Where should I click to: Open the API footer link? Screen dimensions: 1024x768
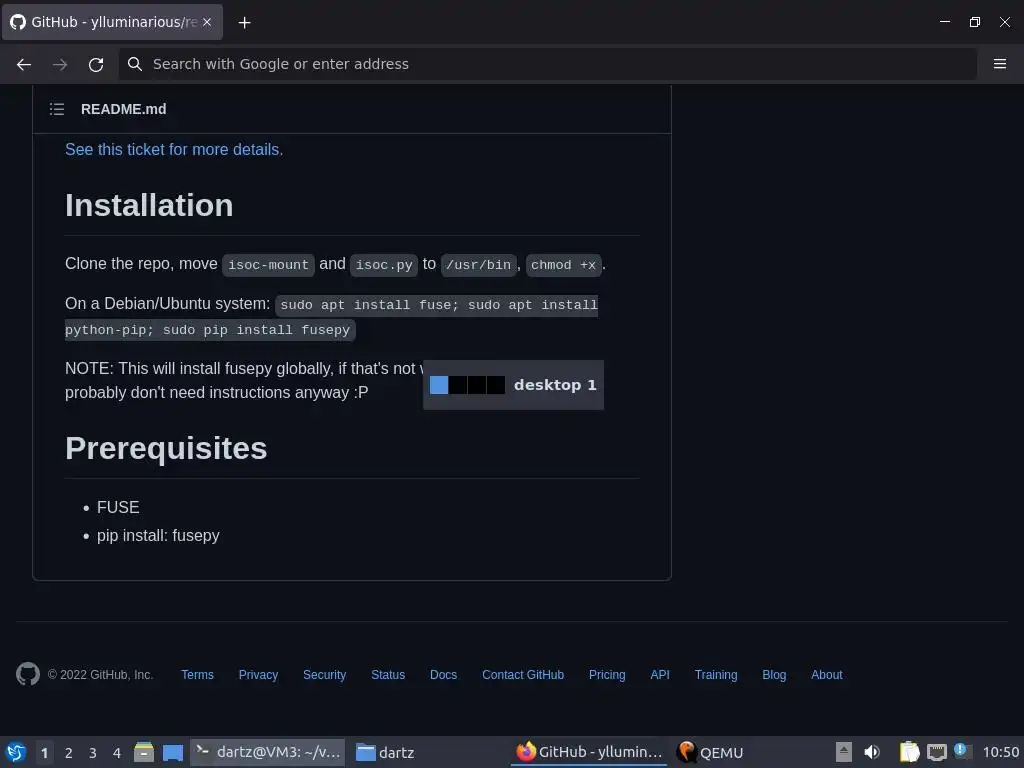coord(660,675)
